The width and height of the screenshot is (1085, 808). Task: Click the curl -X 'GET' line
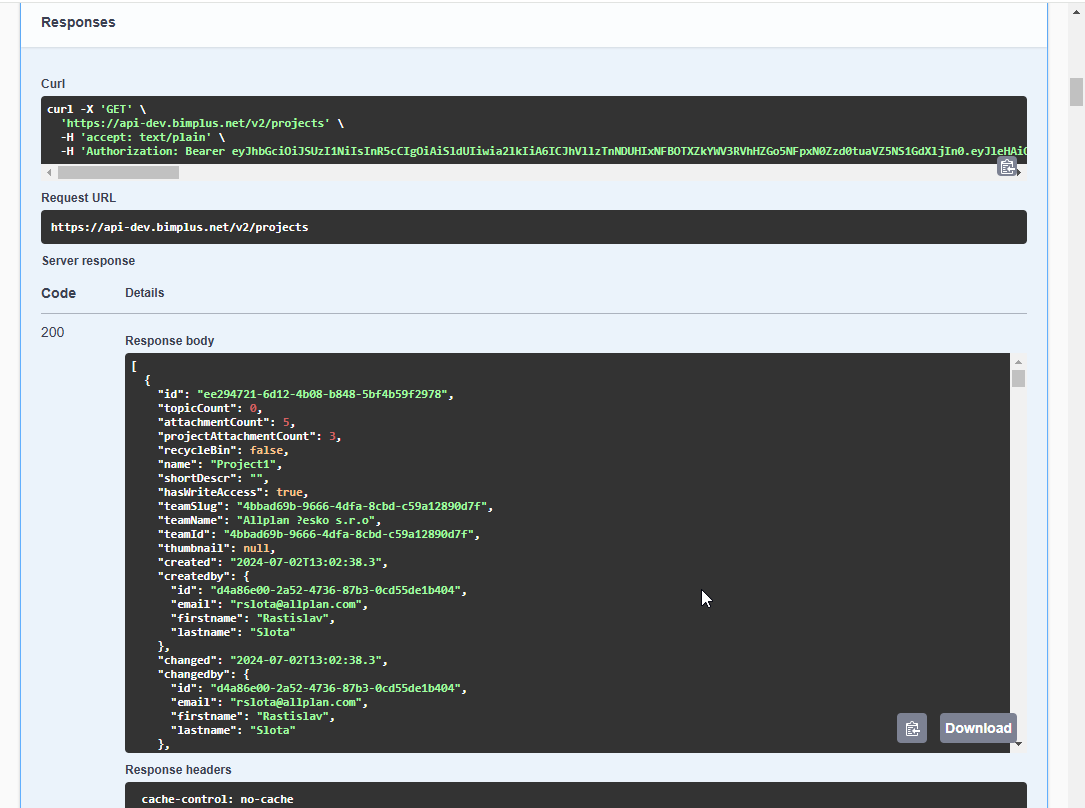coord(96,109)
